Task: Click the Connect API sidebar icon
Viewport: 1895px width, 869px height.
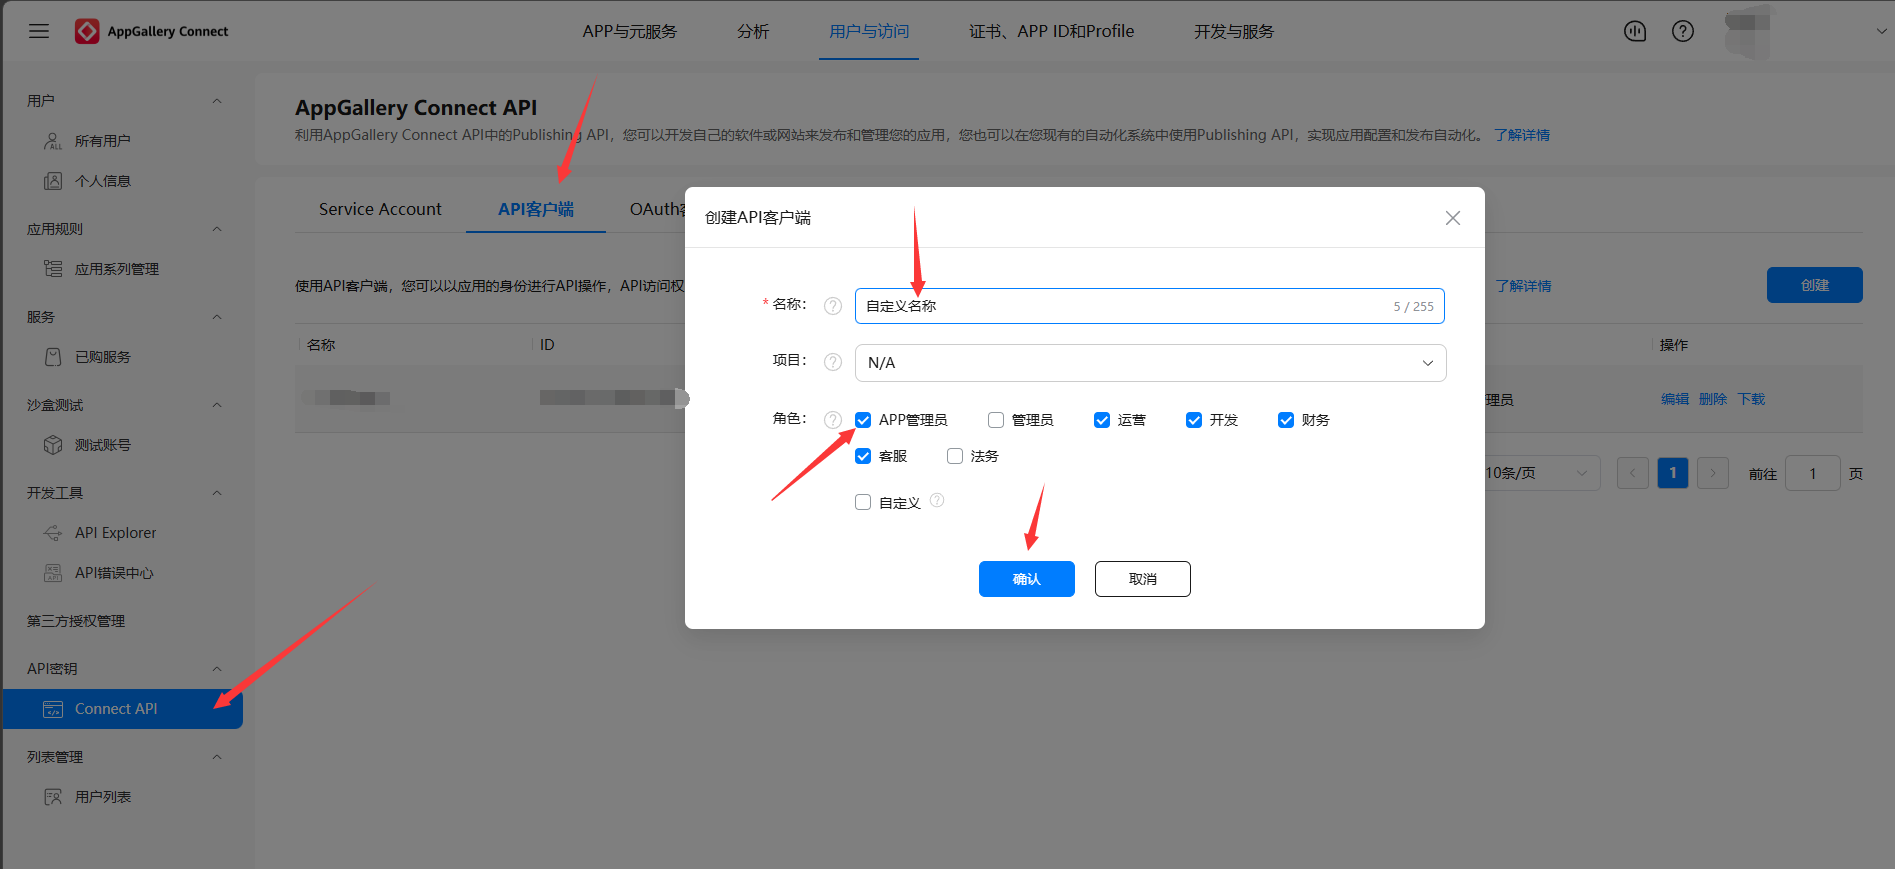Action: (x=53, y=709)
